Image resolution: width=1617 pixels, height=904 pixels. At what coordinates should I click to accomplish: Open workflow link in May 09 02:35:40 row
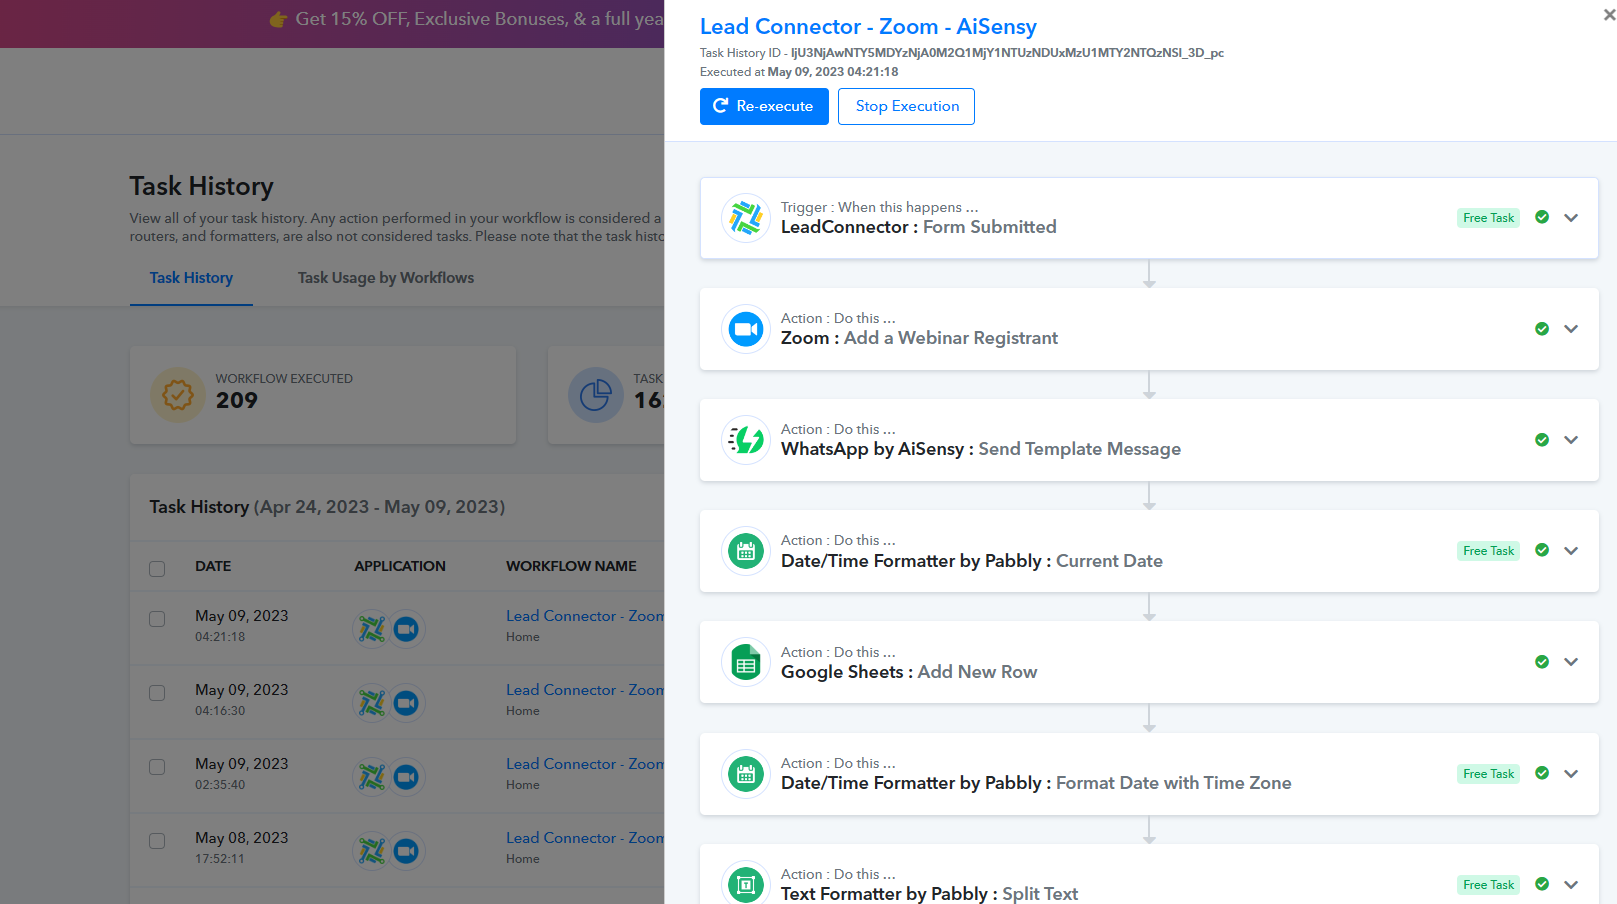point(585,764)
